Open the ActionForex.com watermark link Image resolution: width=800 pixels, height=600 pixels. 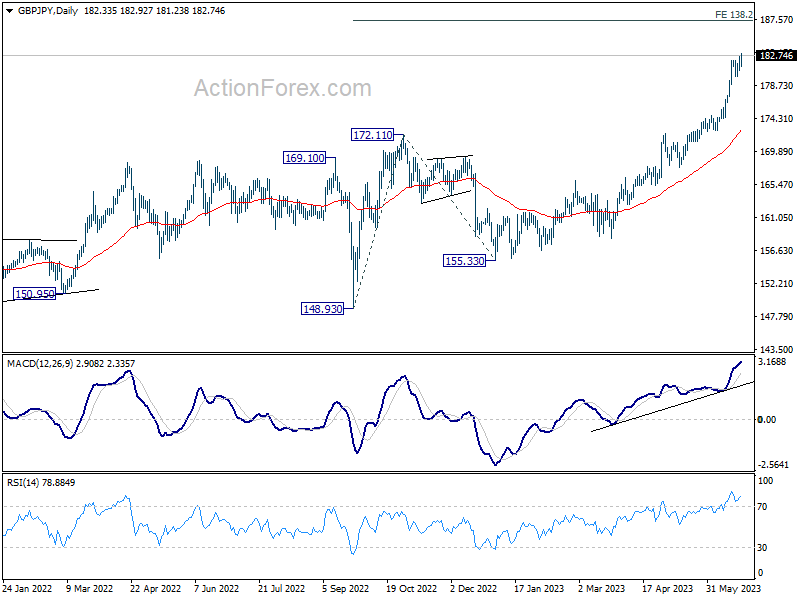pos(282,88)
